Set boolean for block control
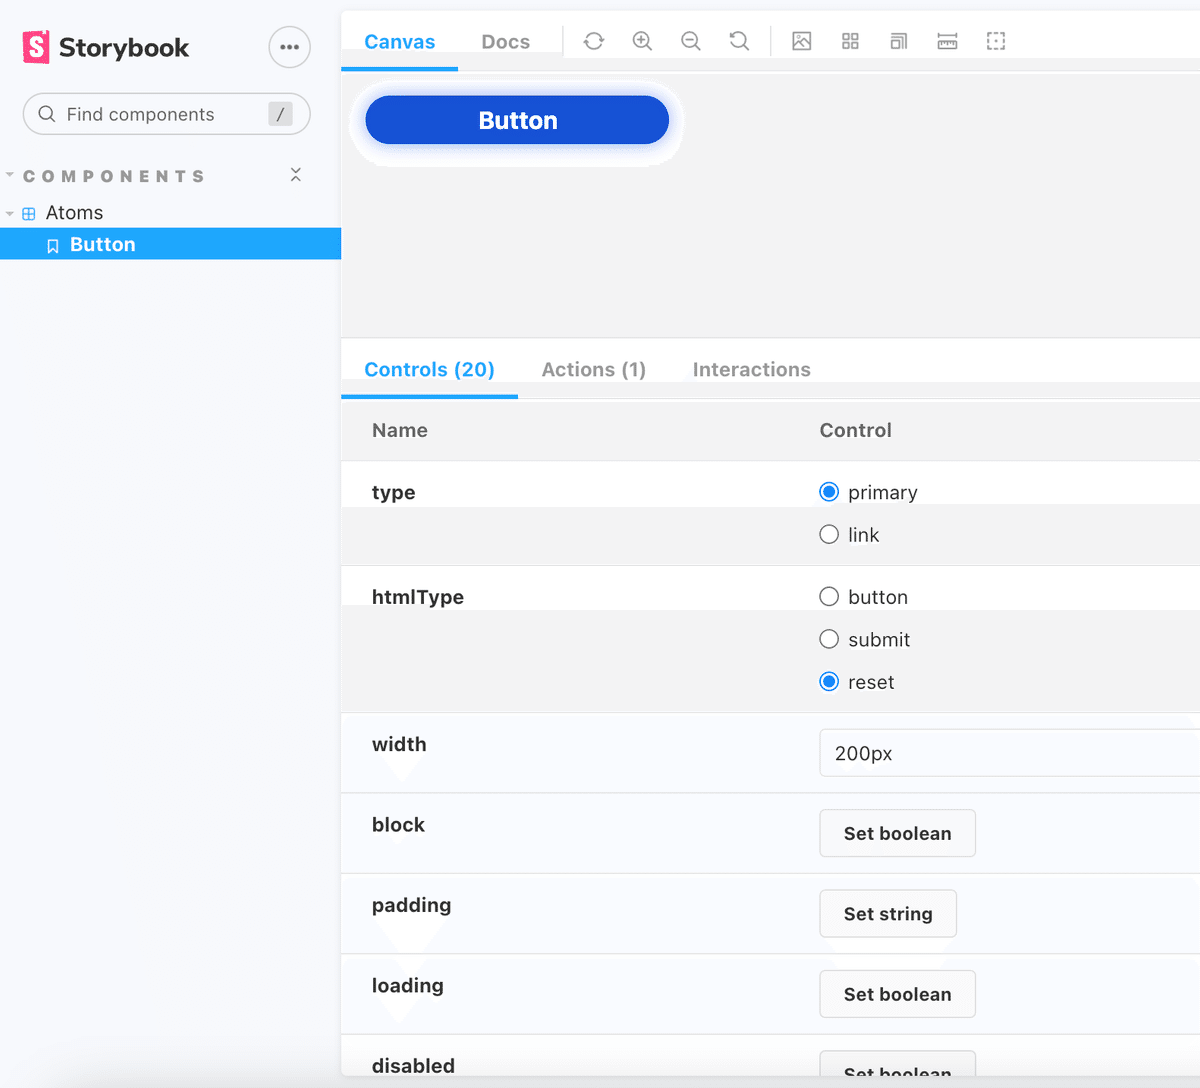The width and height of the screenshot is (1200, 1088). click(x=898, y=833)
